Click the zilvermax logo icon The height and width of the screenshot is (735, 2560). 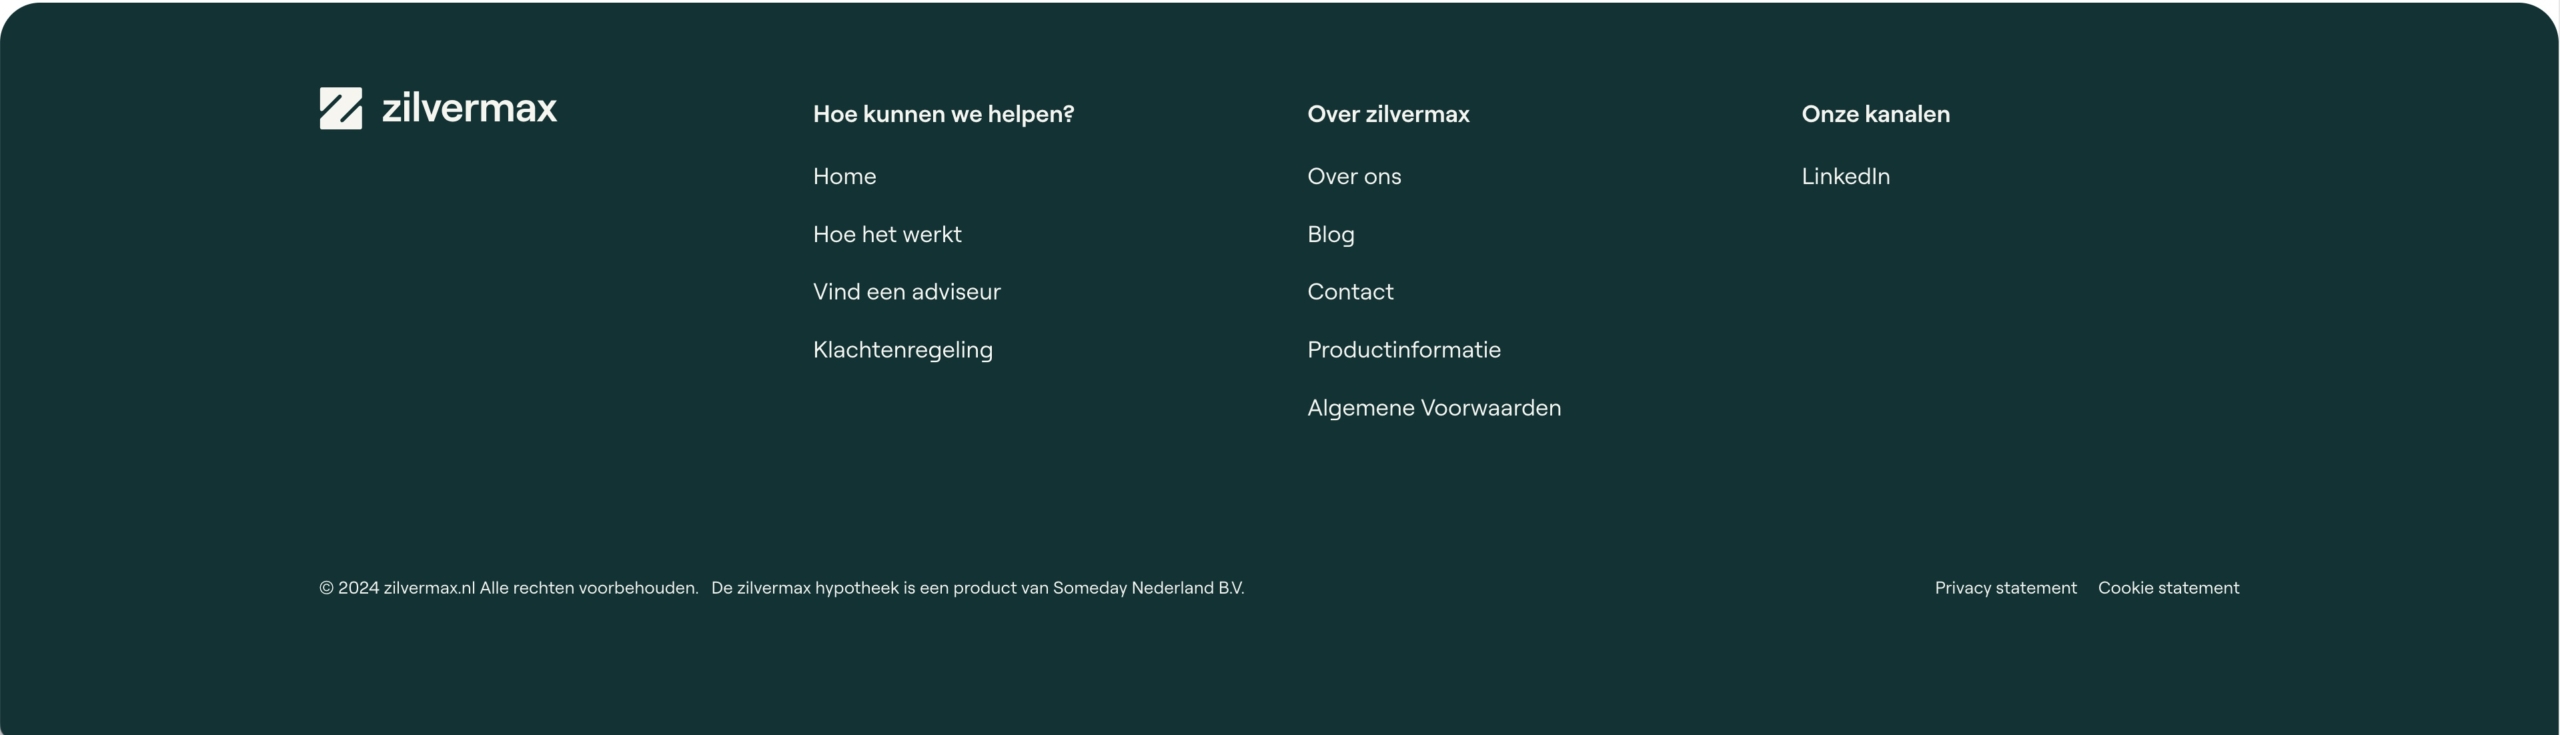340,108
